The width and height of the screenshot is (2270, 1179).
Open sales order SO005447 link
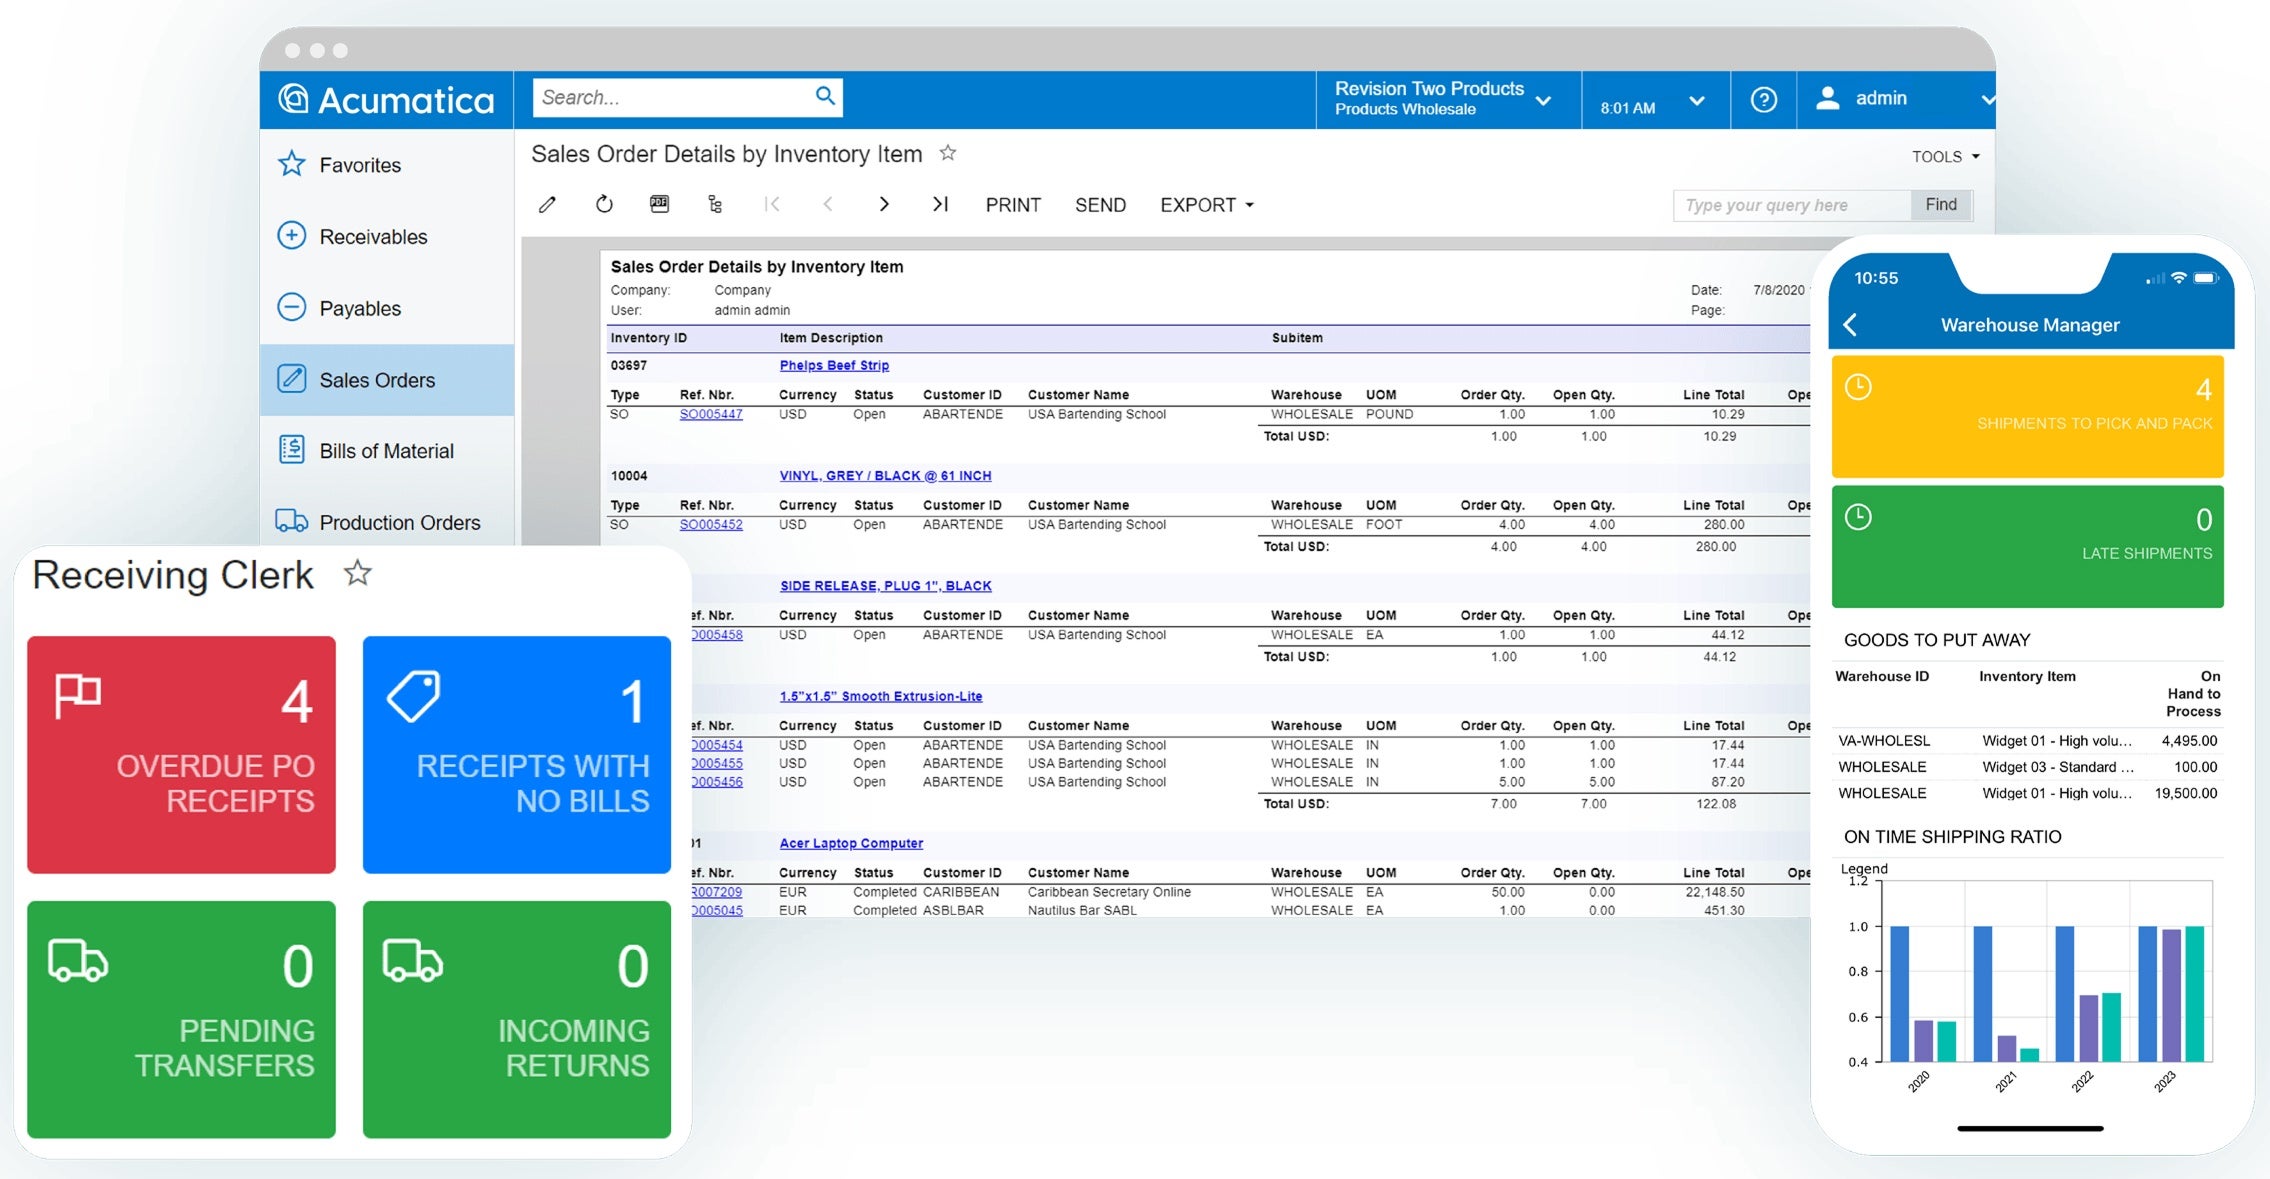point(710,413)
